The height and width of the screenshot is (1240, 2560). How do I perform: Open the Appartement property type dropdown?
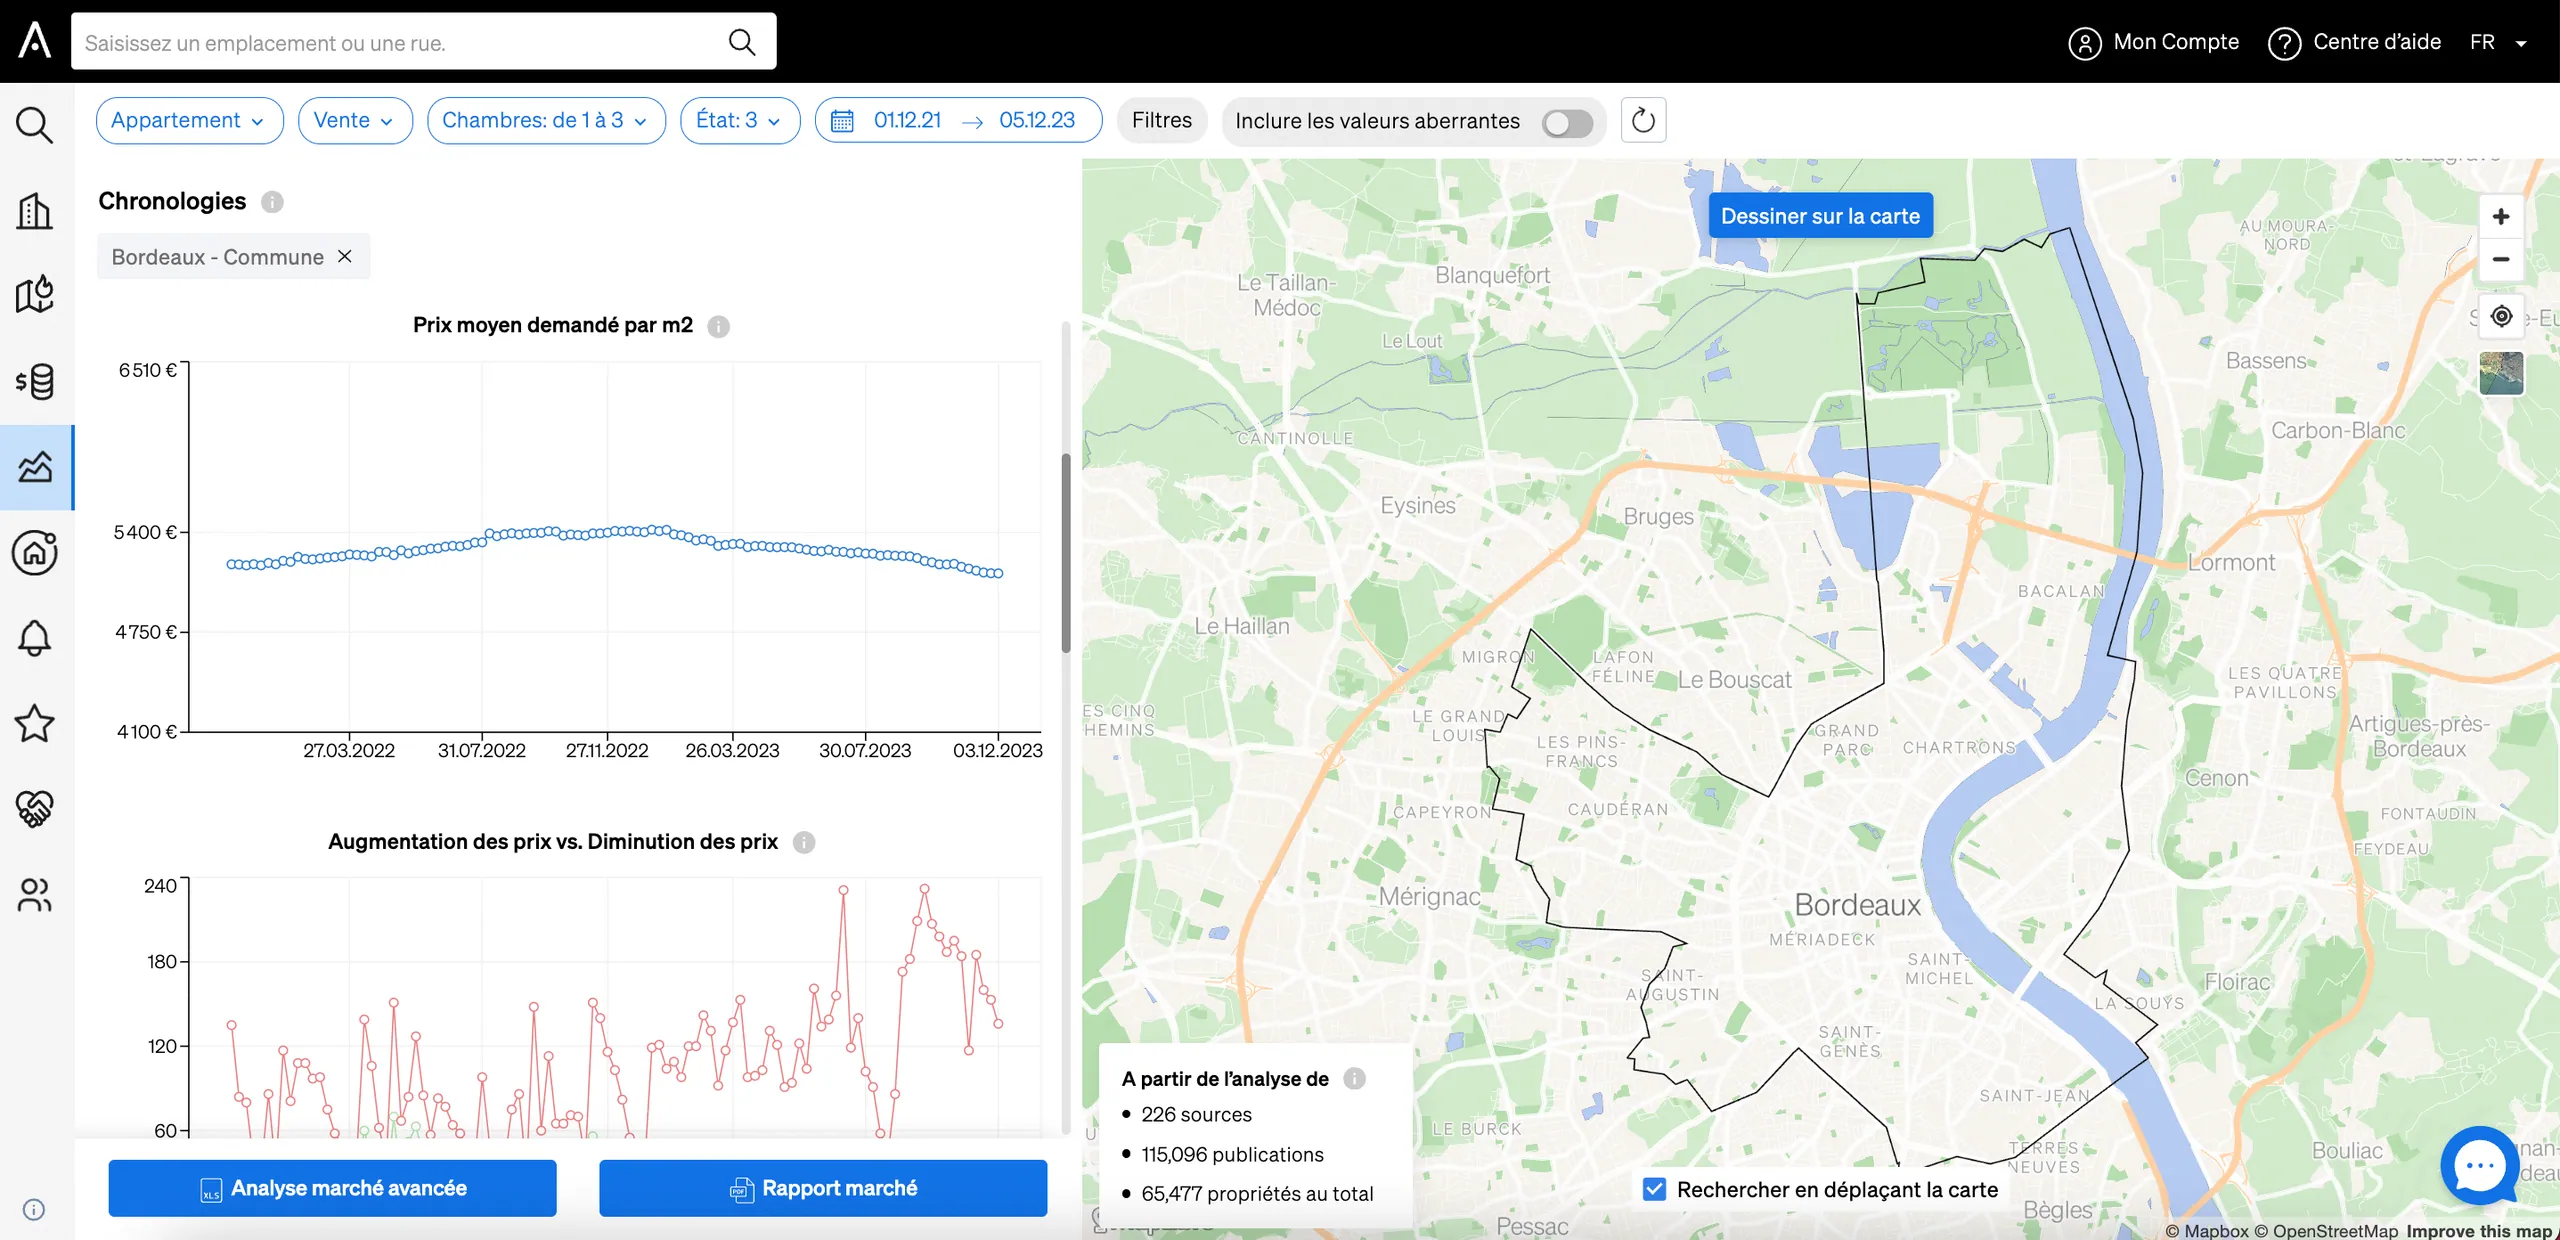(189, 121)
